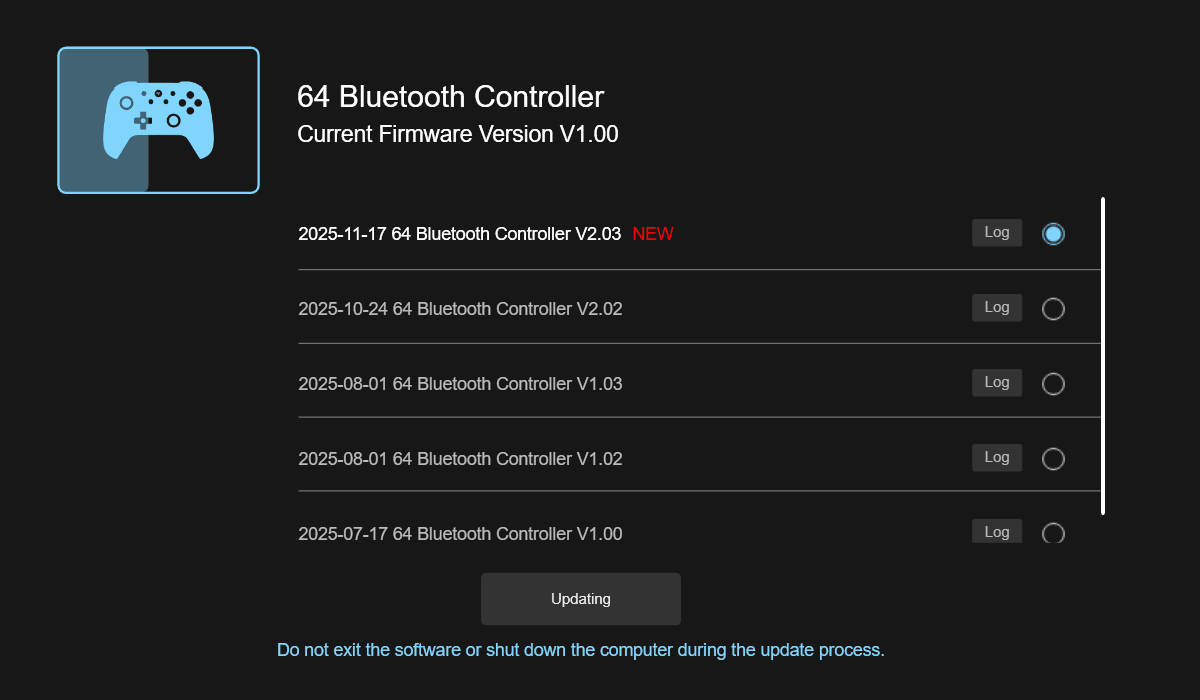1200x700 pixels.
Task: Click the 2025-08-01 V1.02 firmware entry text
Action: click(x=460, y=459)
